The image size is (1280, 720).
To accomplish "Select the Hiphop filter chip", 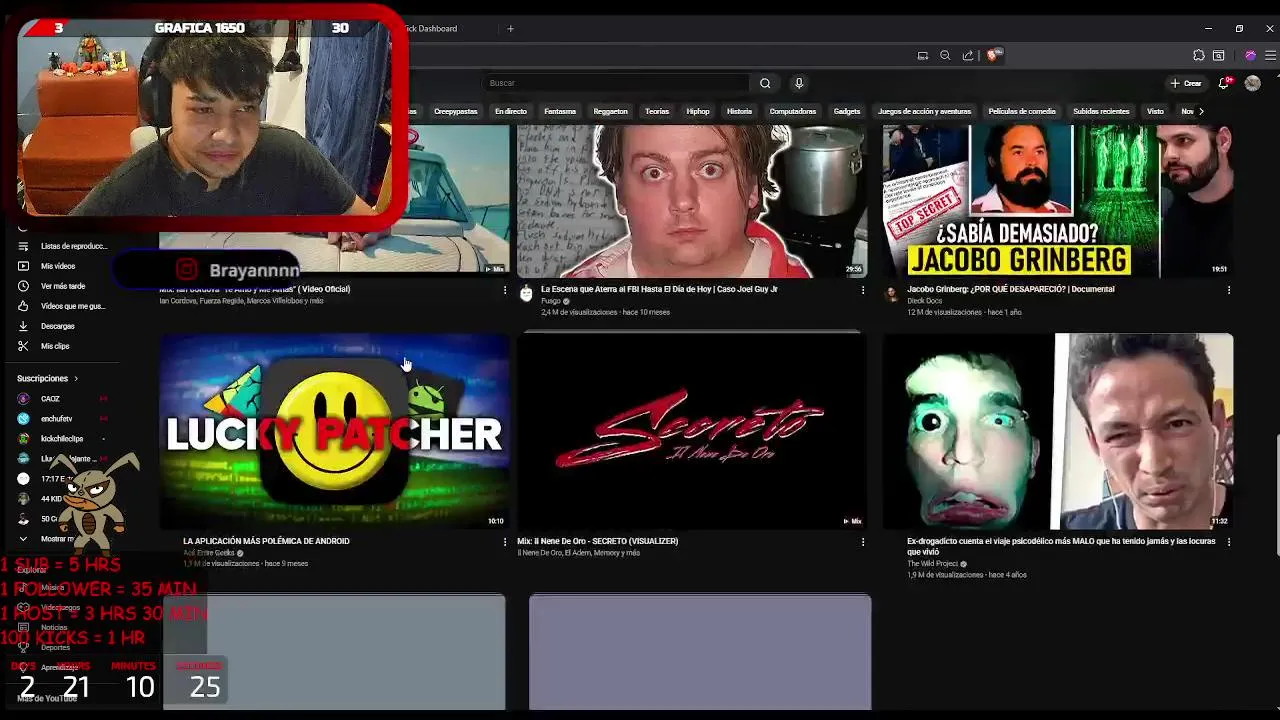I will pos(698,111).
